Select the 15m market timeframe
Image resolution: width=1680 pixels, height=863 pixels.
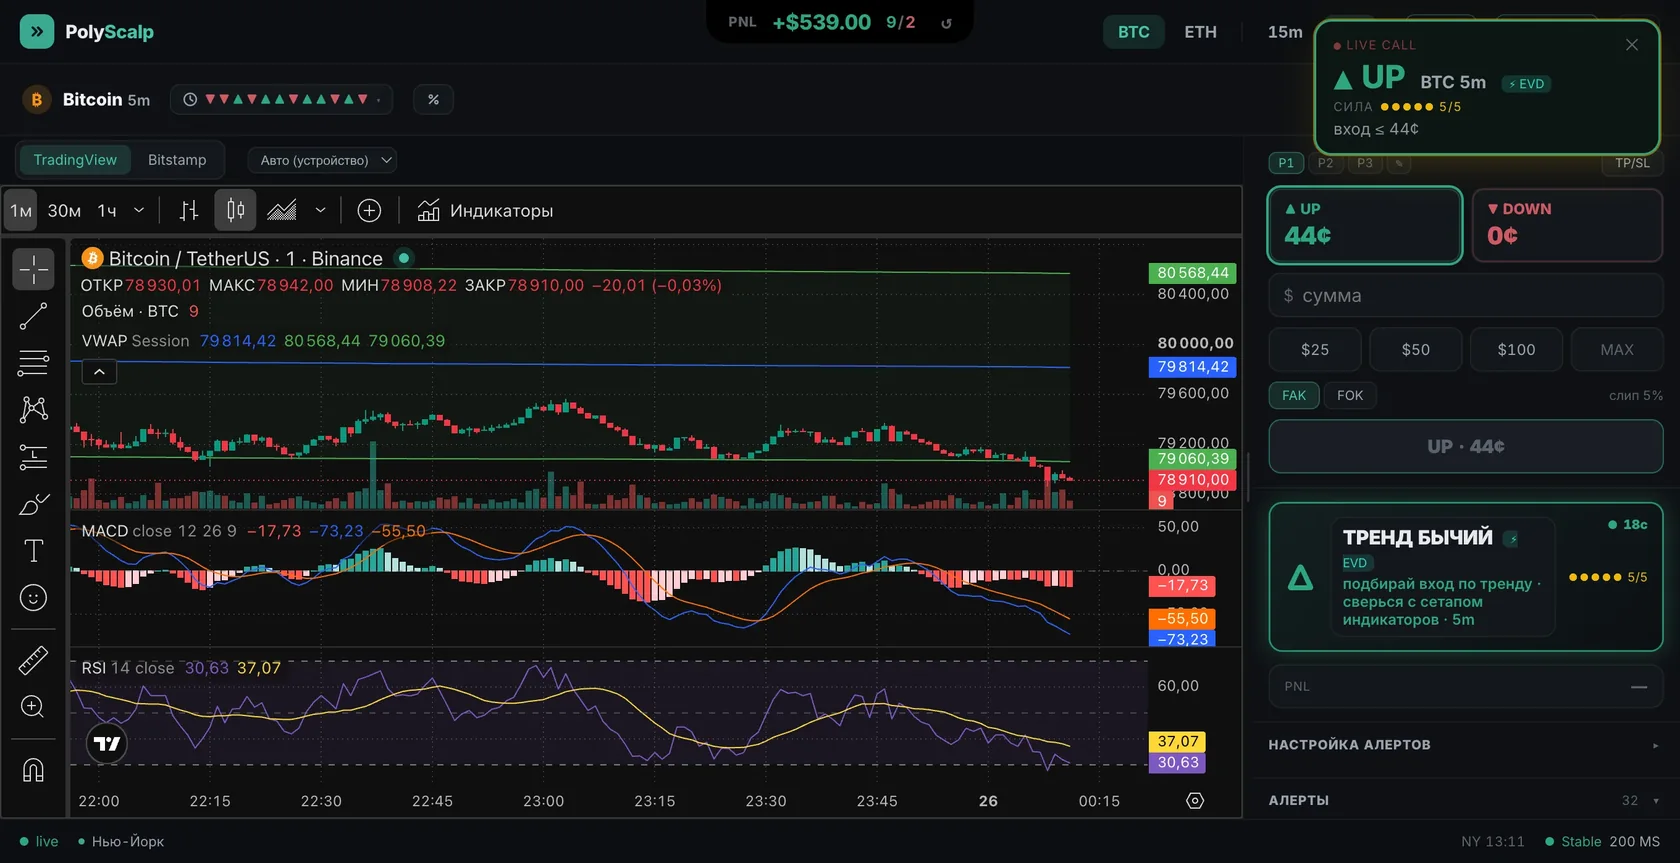tap(1285, 32)
